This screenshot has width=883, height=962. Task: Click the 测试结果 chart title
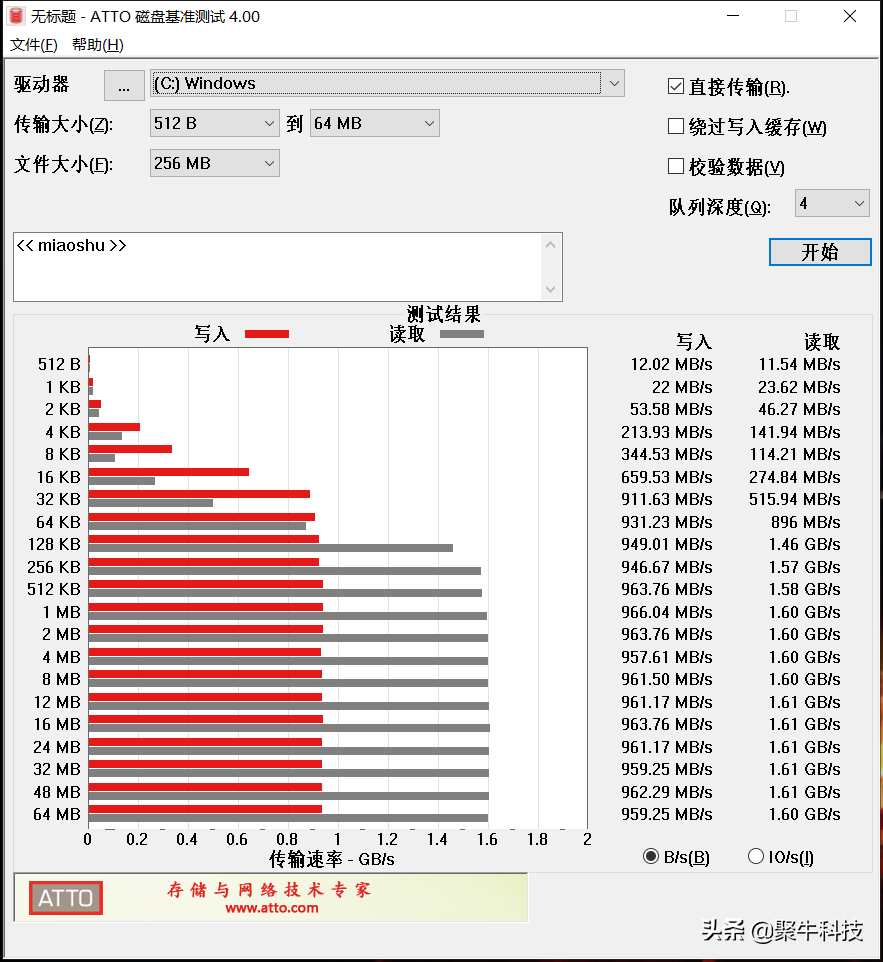click(444, 314)
